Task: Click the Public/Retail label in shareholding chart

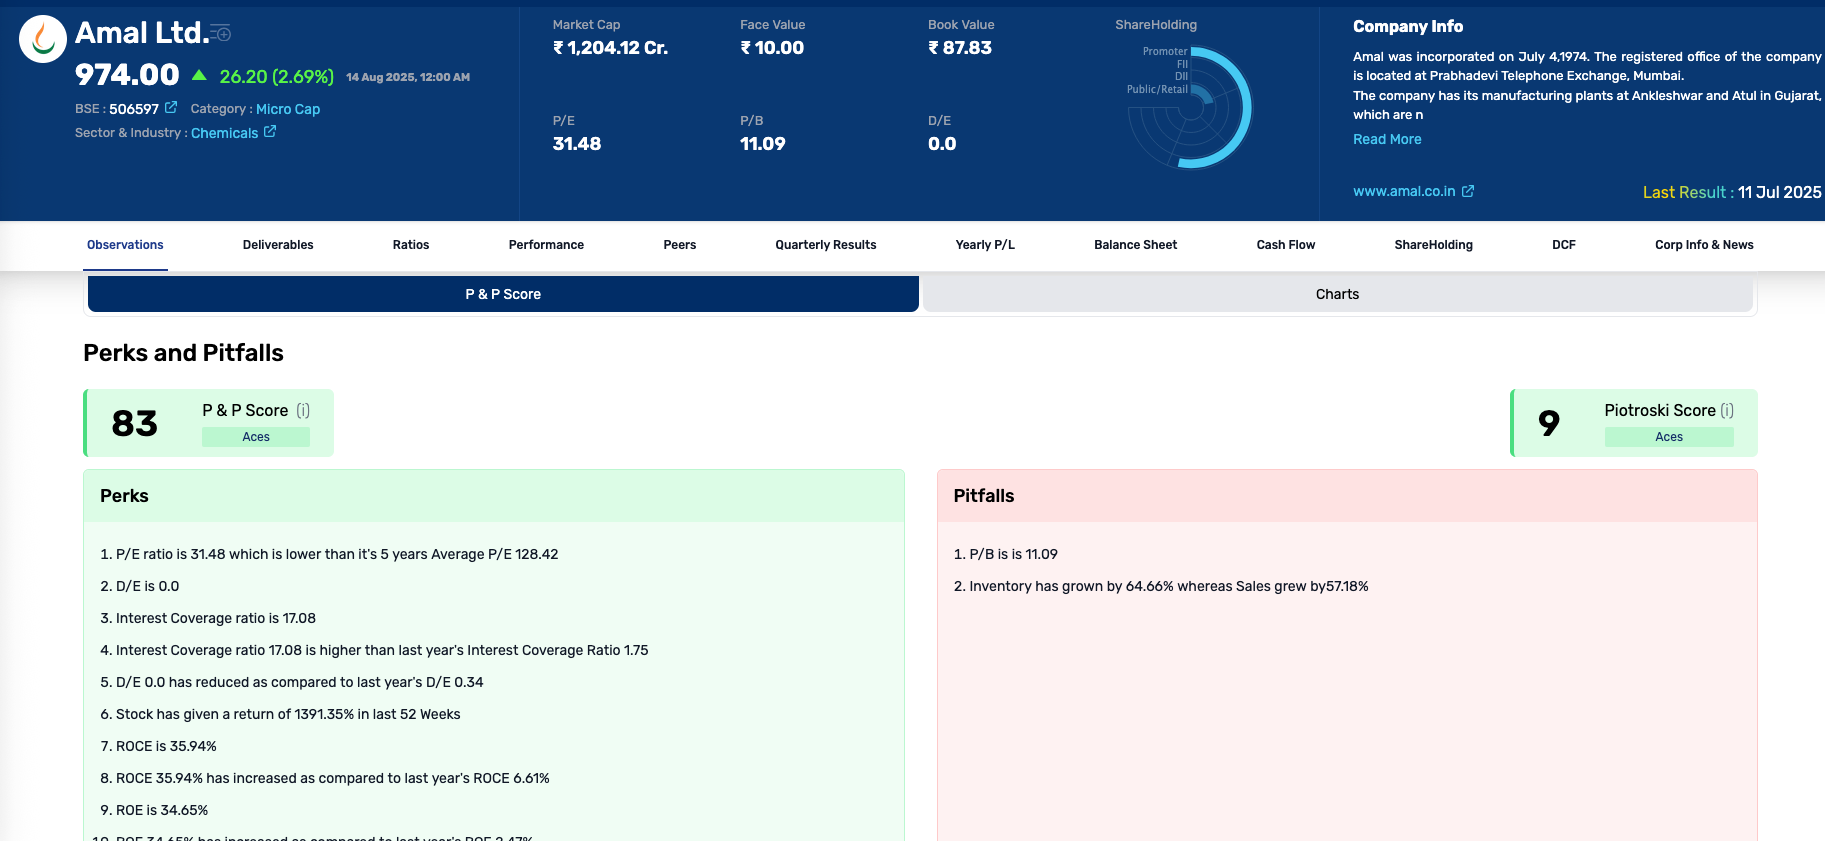Action: 1157,89
